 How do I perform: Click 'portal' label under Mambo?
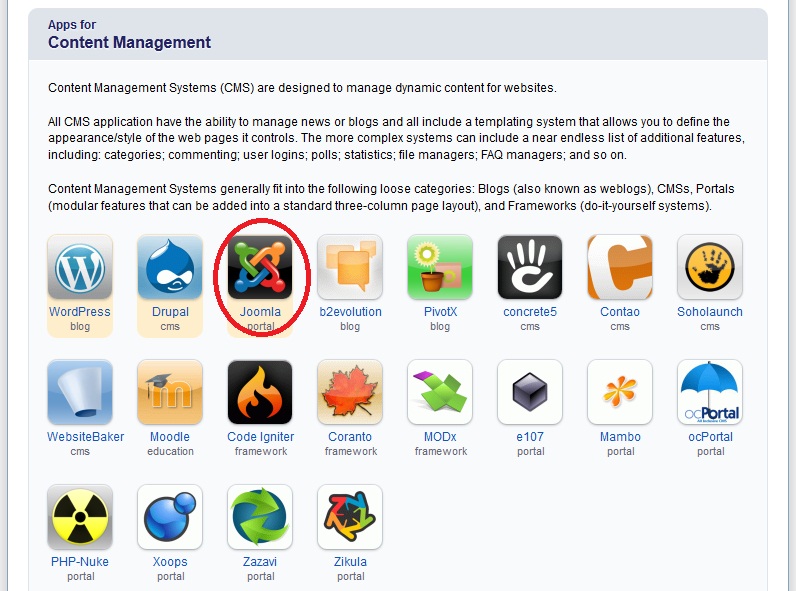tap(621, 451)
